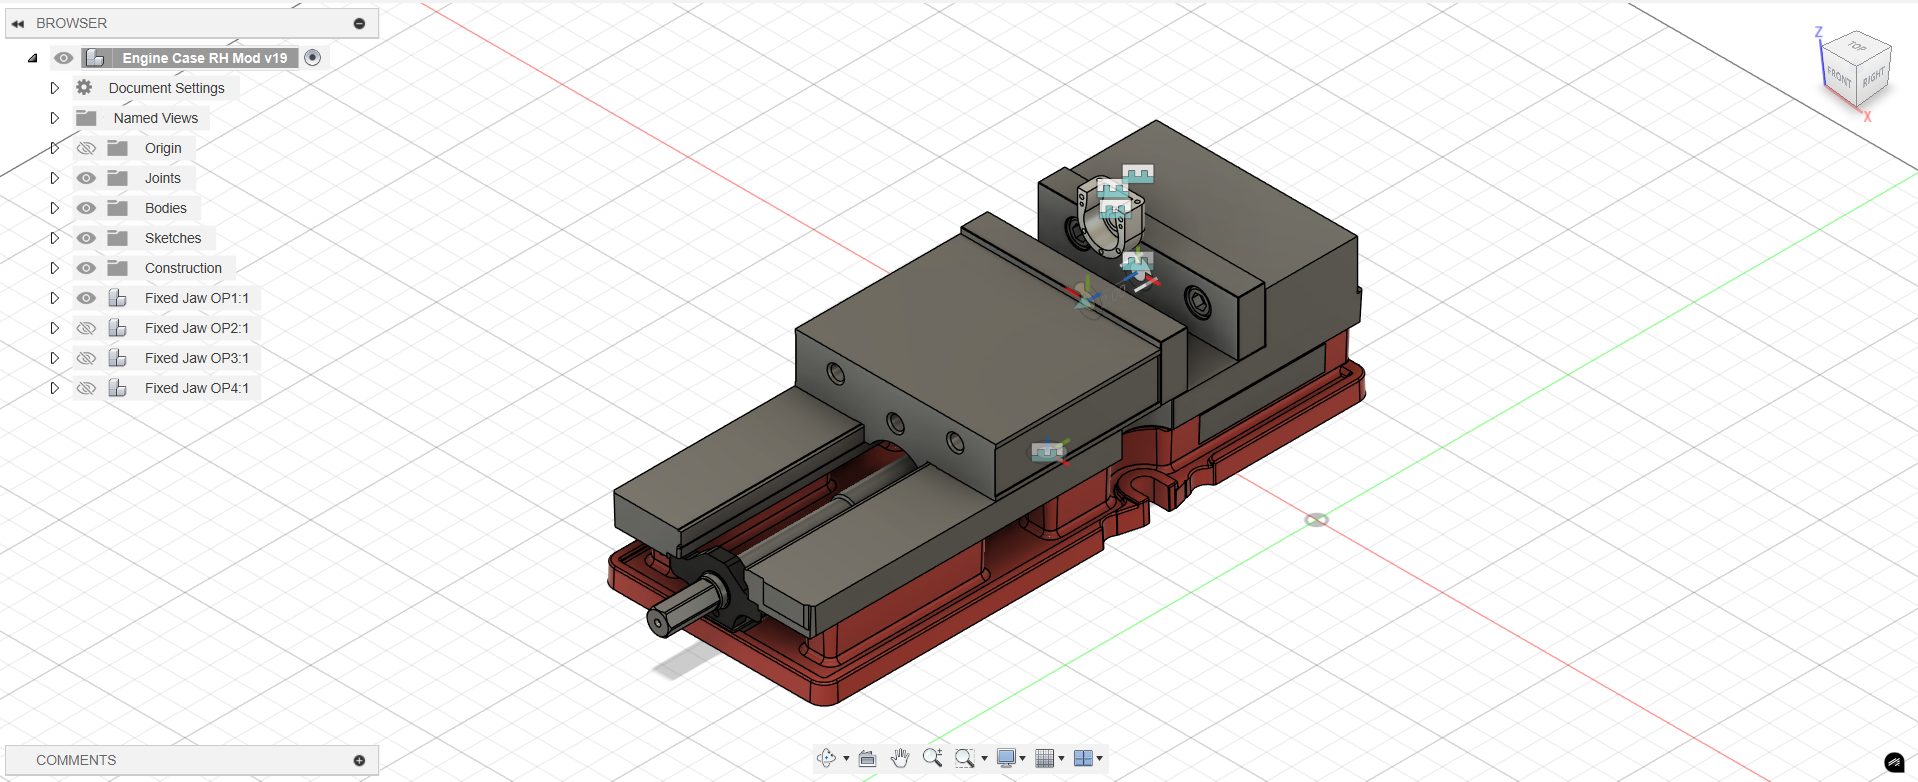1918x782 pixels.
Task: Click the Sketches folder icon
Action: 118,238
